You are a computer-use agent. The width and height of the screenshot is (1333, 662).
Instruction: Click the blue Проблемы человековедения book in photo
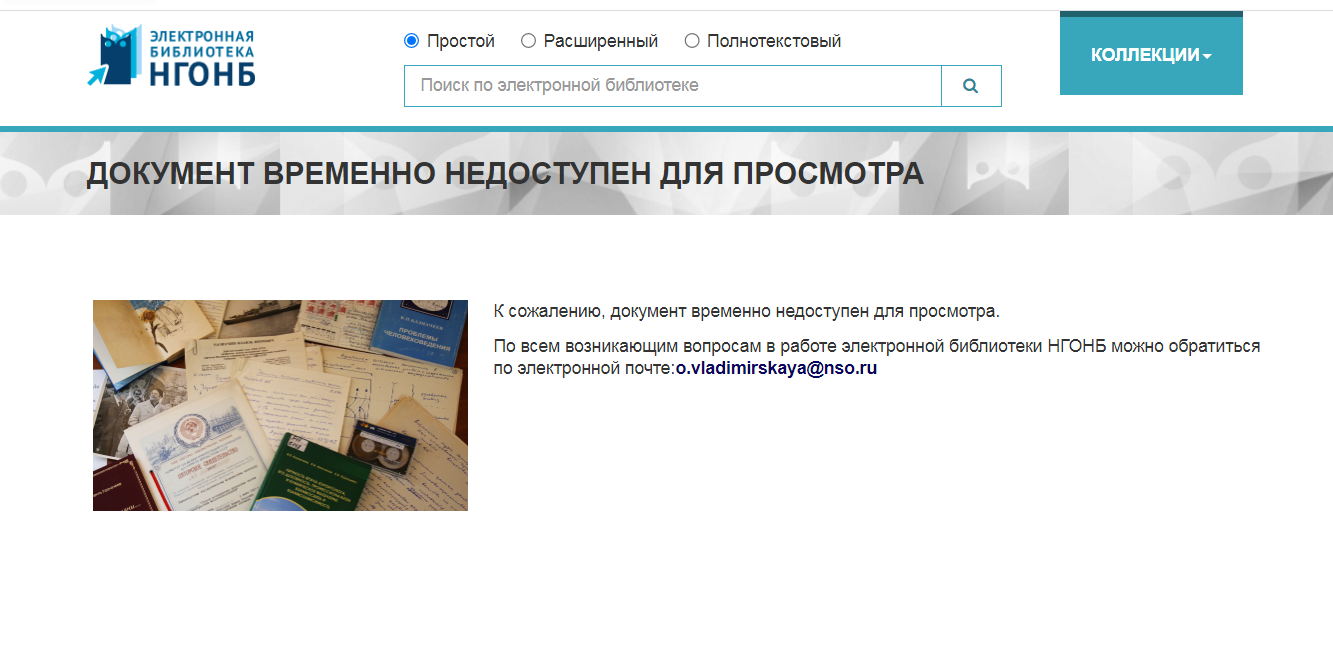point(418,333)
